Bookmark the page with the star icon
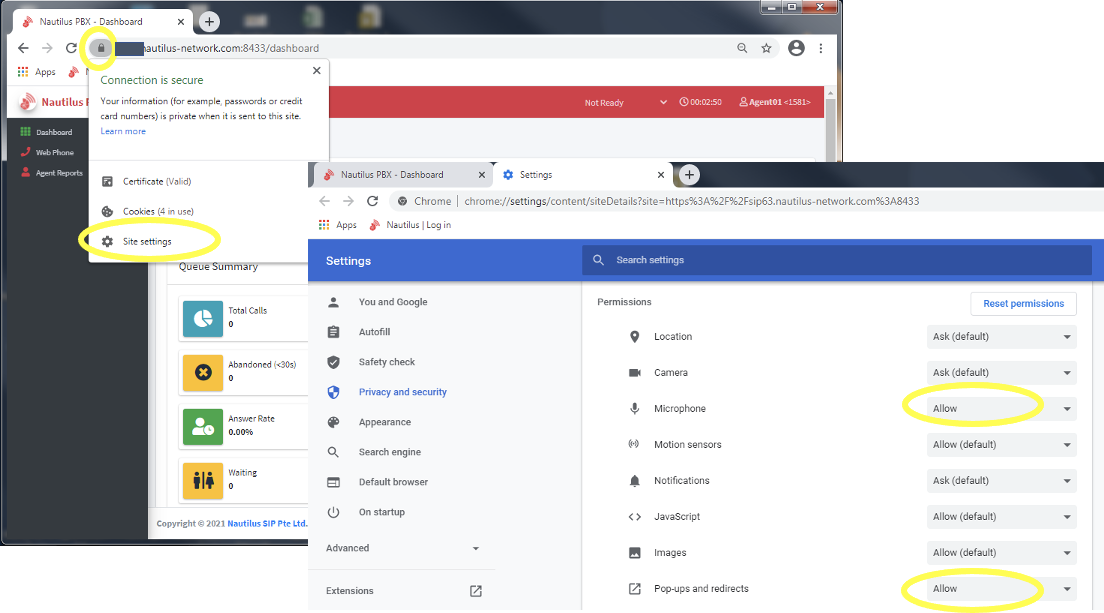This screenshot has height=613, width=1104. point(766,48)
